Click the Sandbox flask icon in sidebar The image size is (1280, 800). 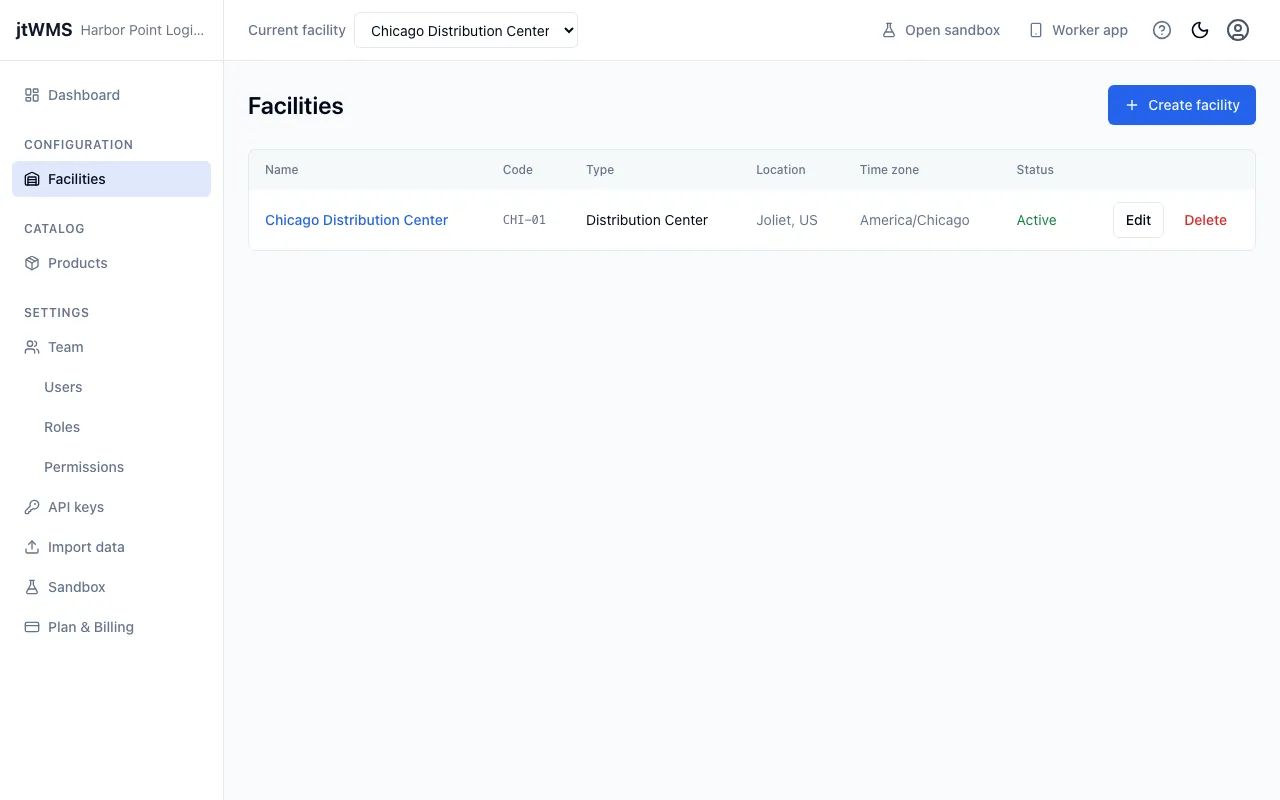pyautogui.click(x=32, y=587)
